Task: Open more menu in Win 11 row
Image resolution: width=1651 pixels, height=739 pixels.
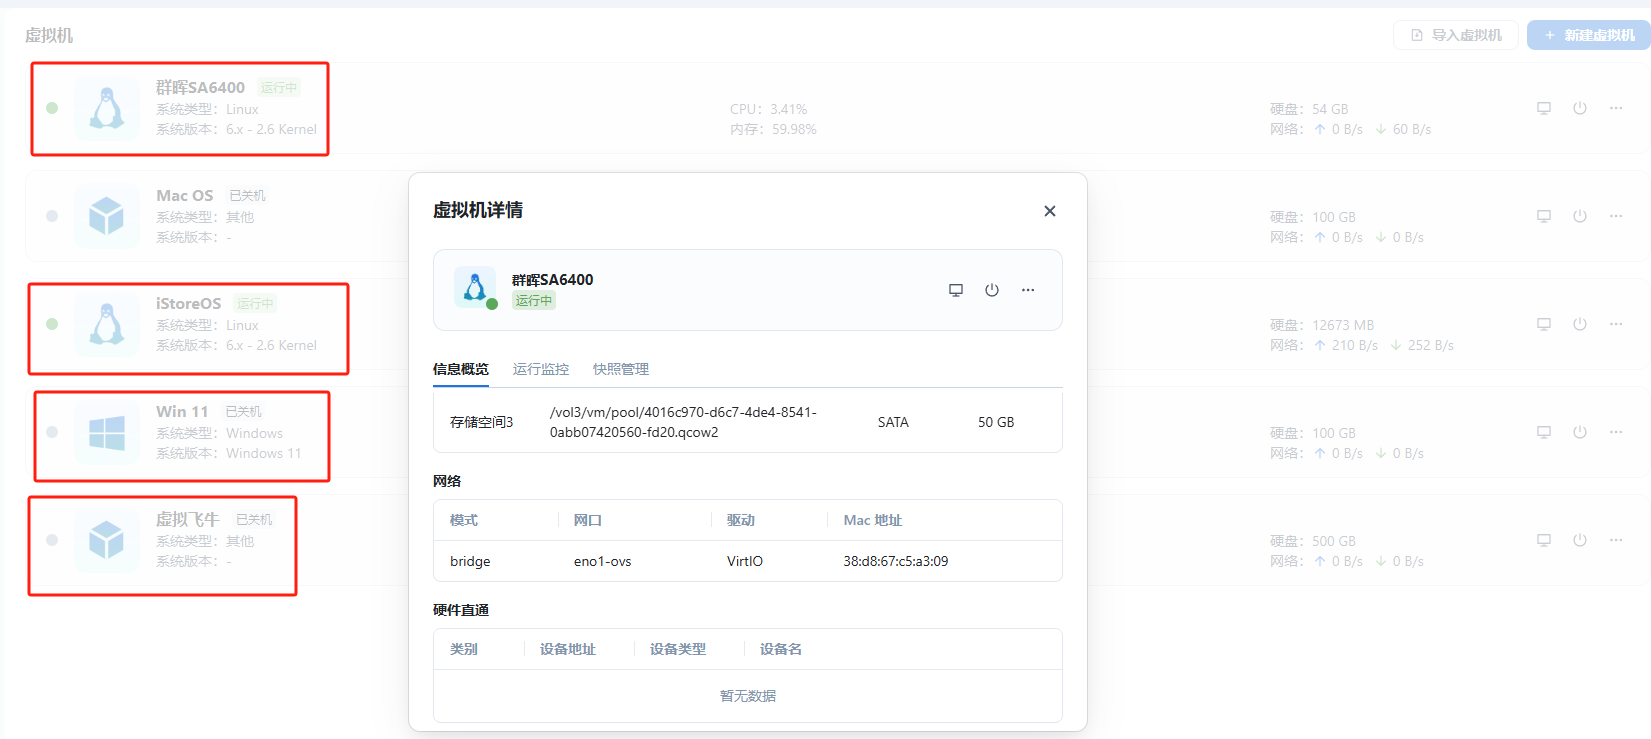Action: coord(1616,432)
